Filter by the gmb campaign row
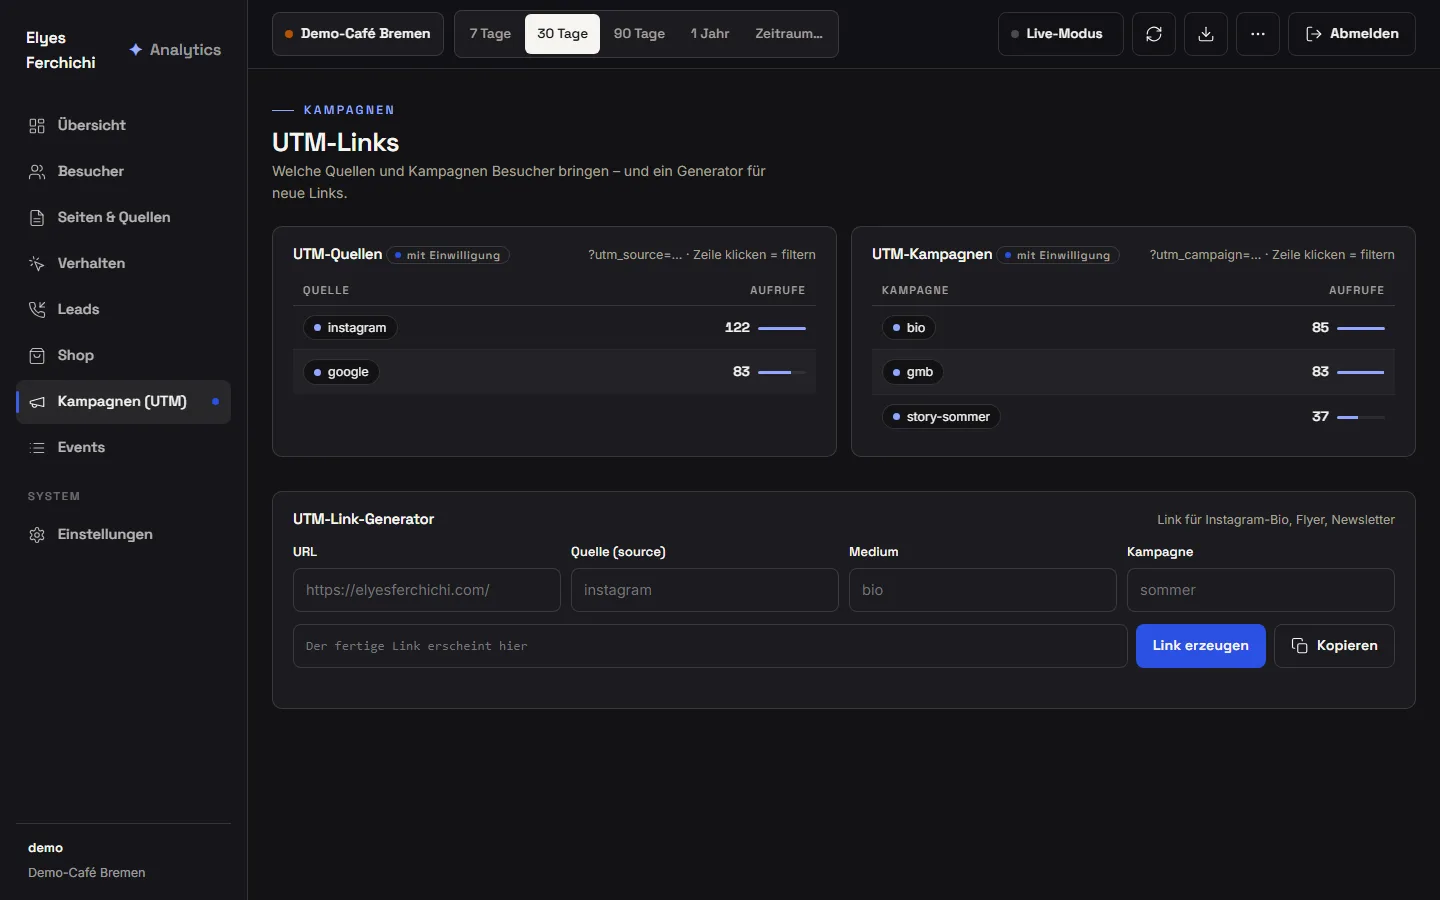Screen dimensions: 1440x900 coord(1133,372)
